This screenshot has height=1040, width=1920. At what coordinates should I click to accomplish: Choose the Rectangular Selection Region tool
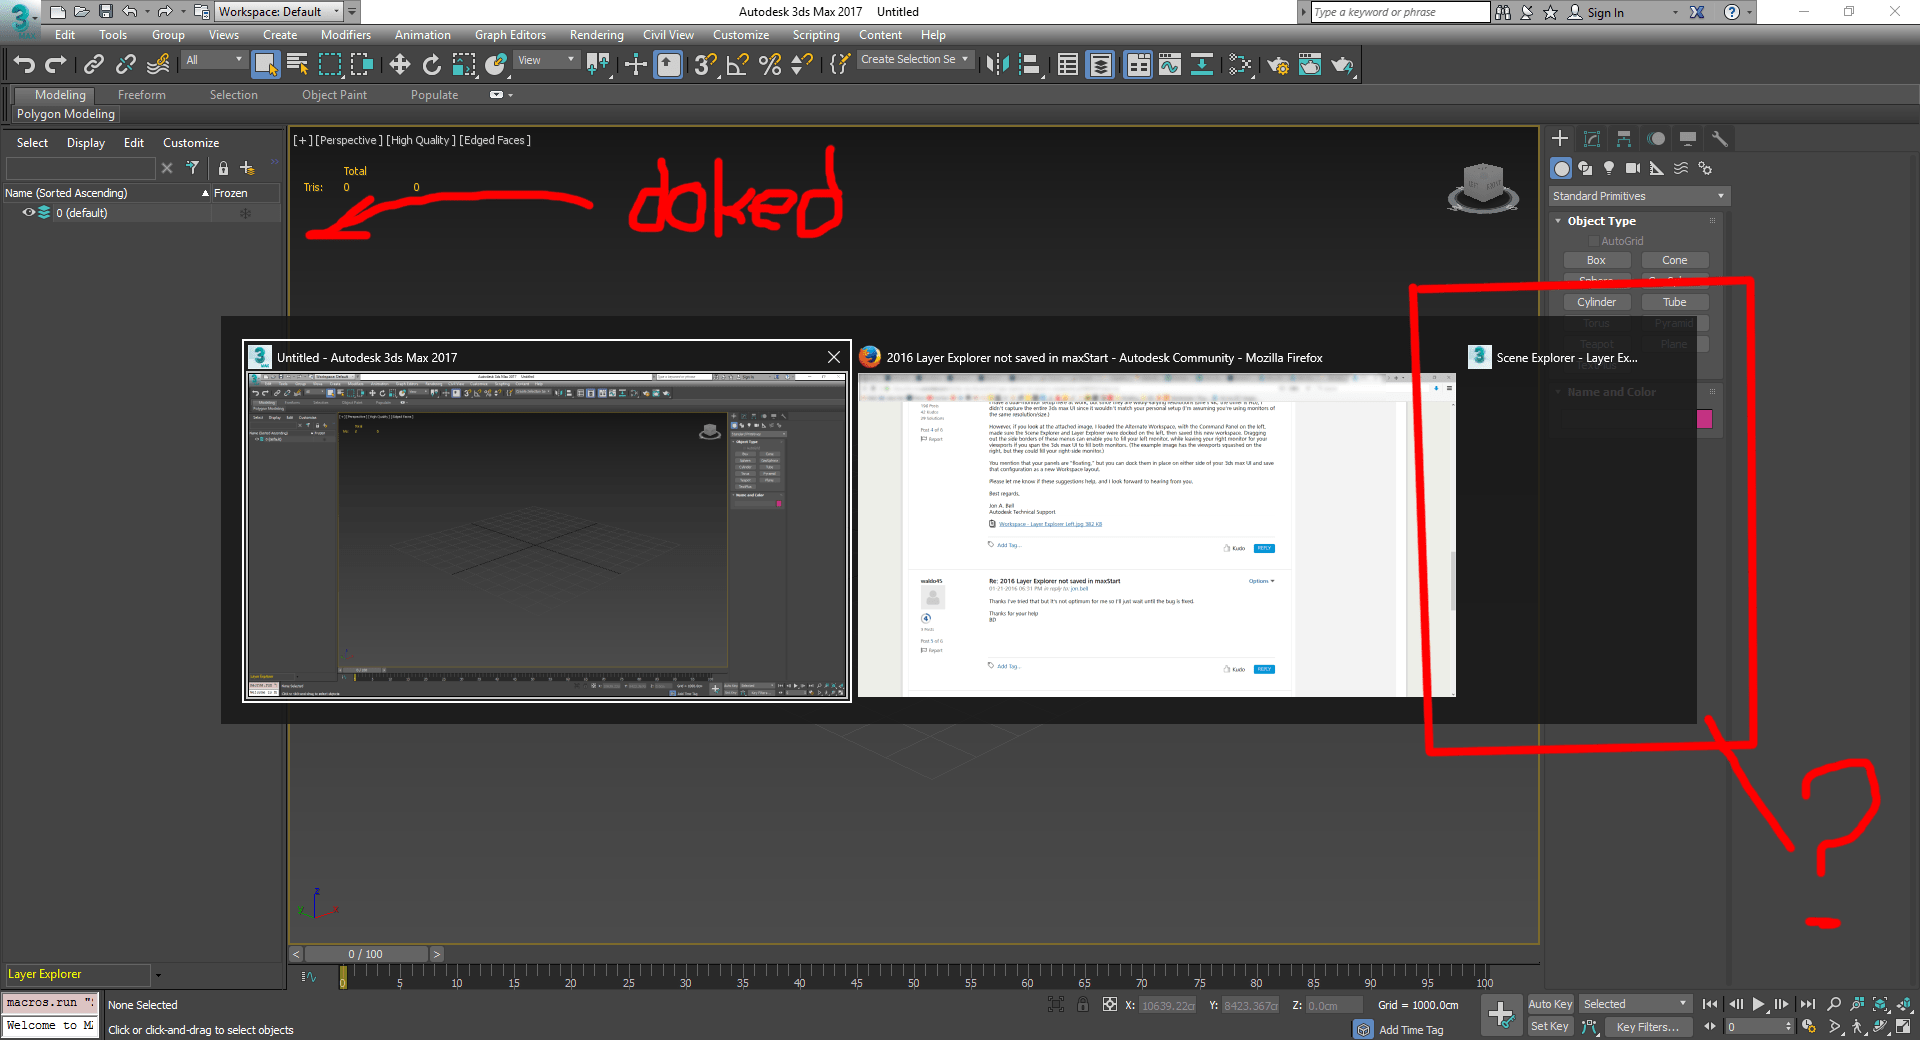pyautogui.click(x=330, y=65)
